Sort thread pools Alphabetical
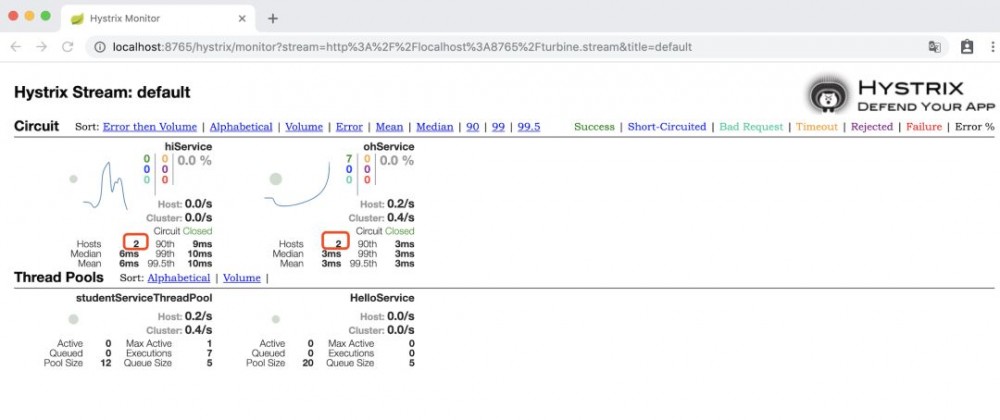The width and height of the screenshot is (1000, 420). (x=179, y=278)
